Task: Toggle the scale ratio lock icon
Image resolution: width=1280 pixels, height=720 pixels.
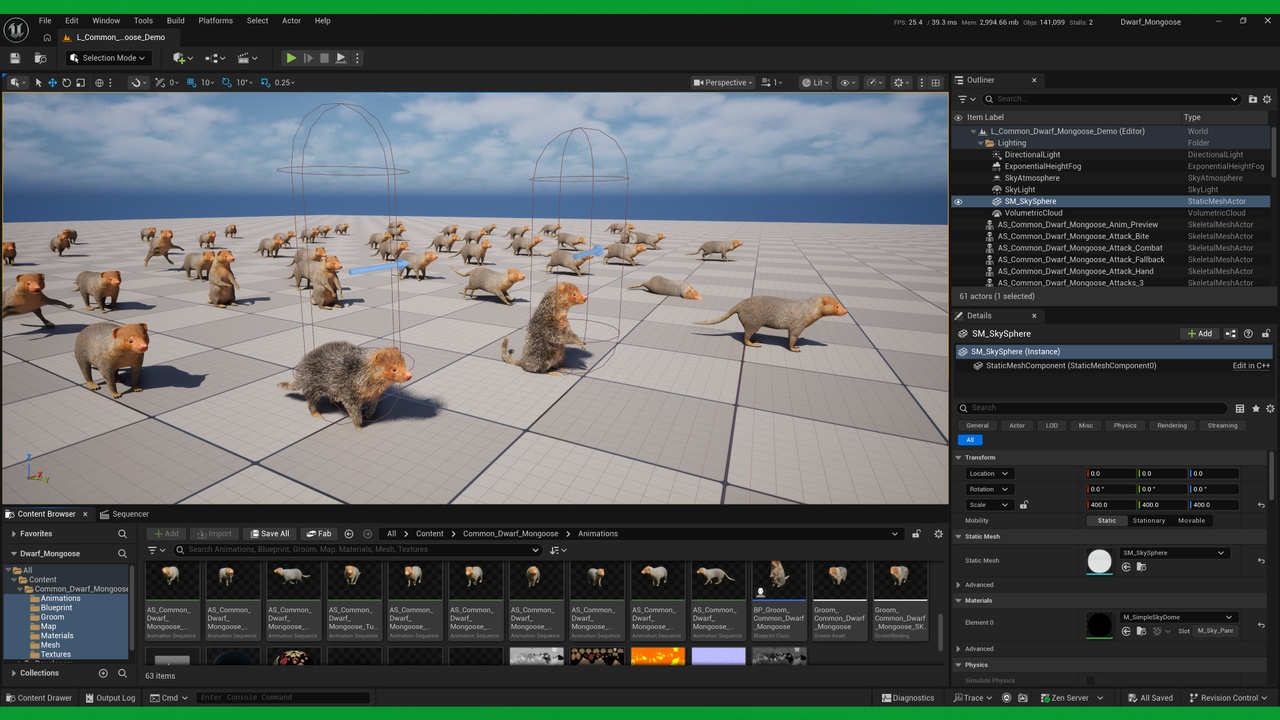Action: (1024, 505)
